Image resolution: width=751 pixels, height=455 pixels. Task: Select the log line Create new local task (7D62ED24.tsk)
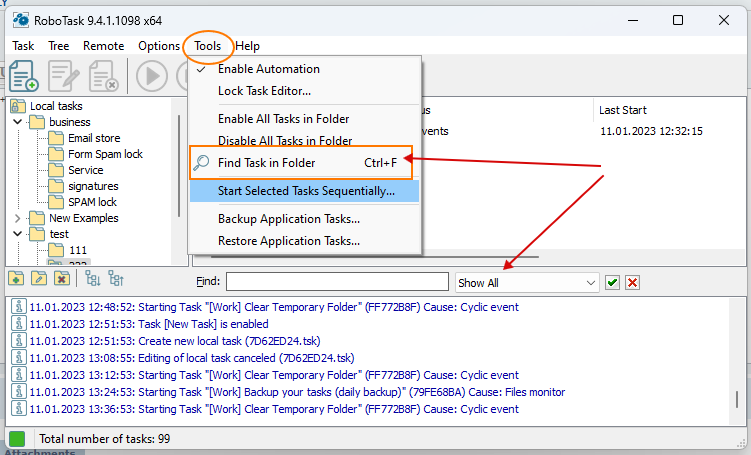(175, 341)
